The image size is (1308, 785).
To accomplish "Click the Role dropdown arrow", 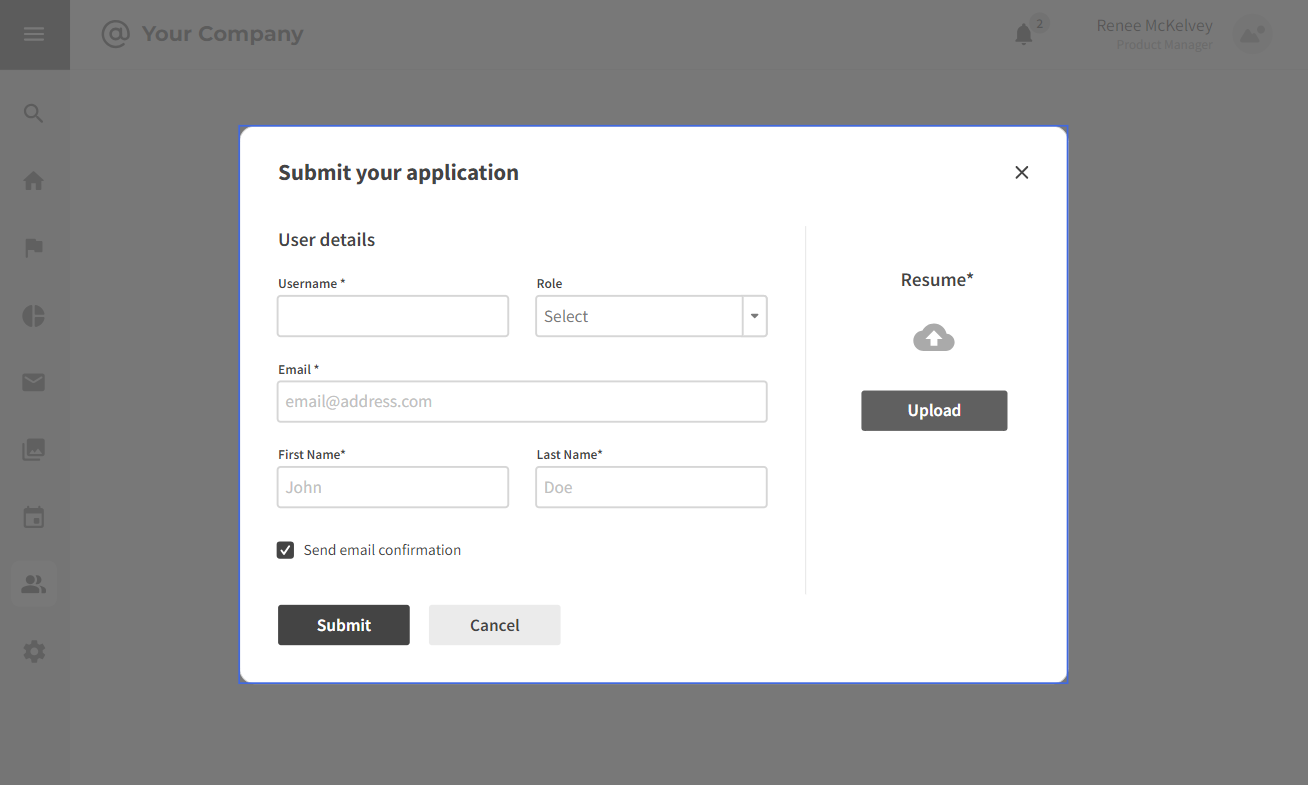I will [x=754, y=316].
